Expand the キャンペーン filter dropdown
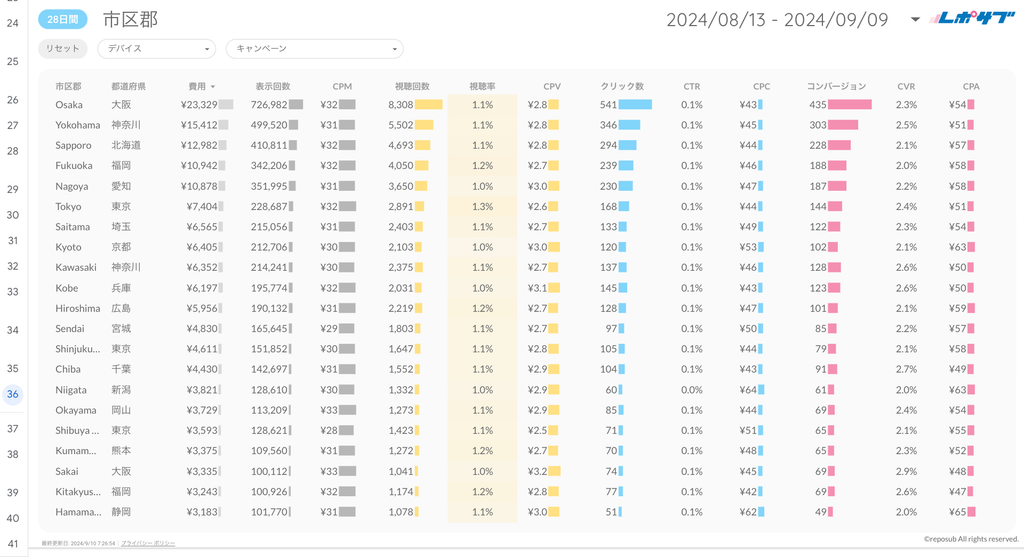 pos(314,48)
